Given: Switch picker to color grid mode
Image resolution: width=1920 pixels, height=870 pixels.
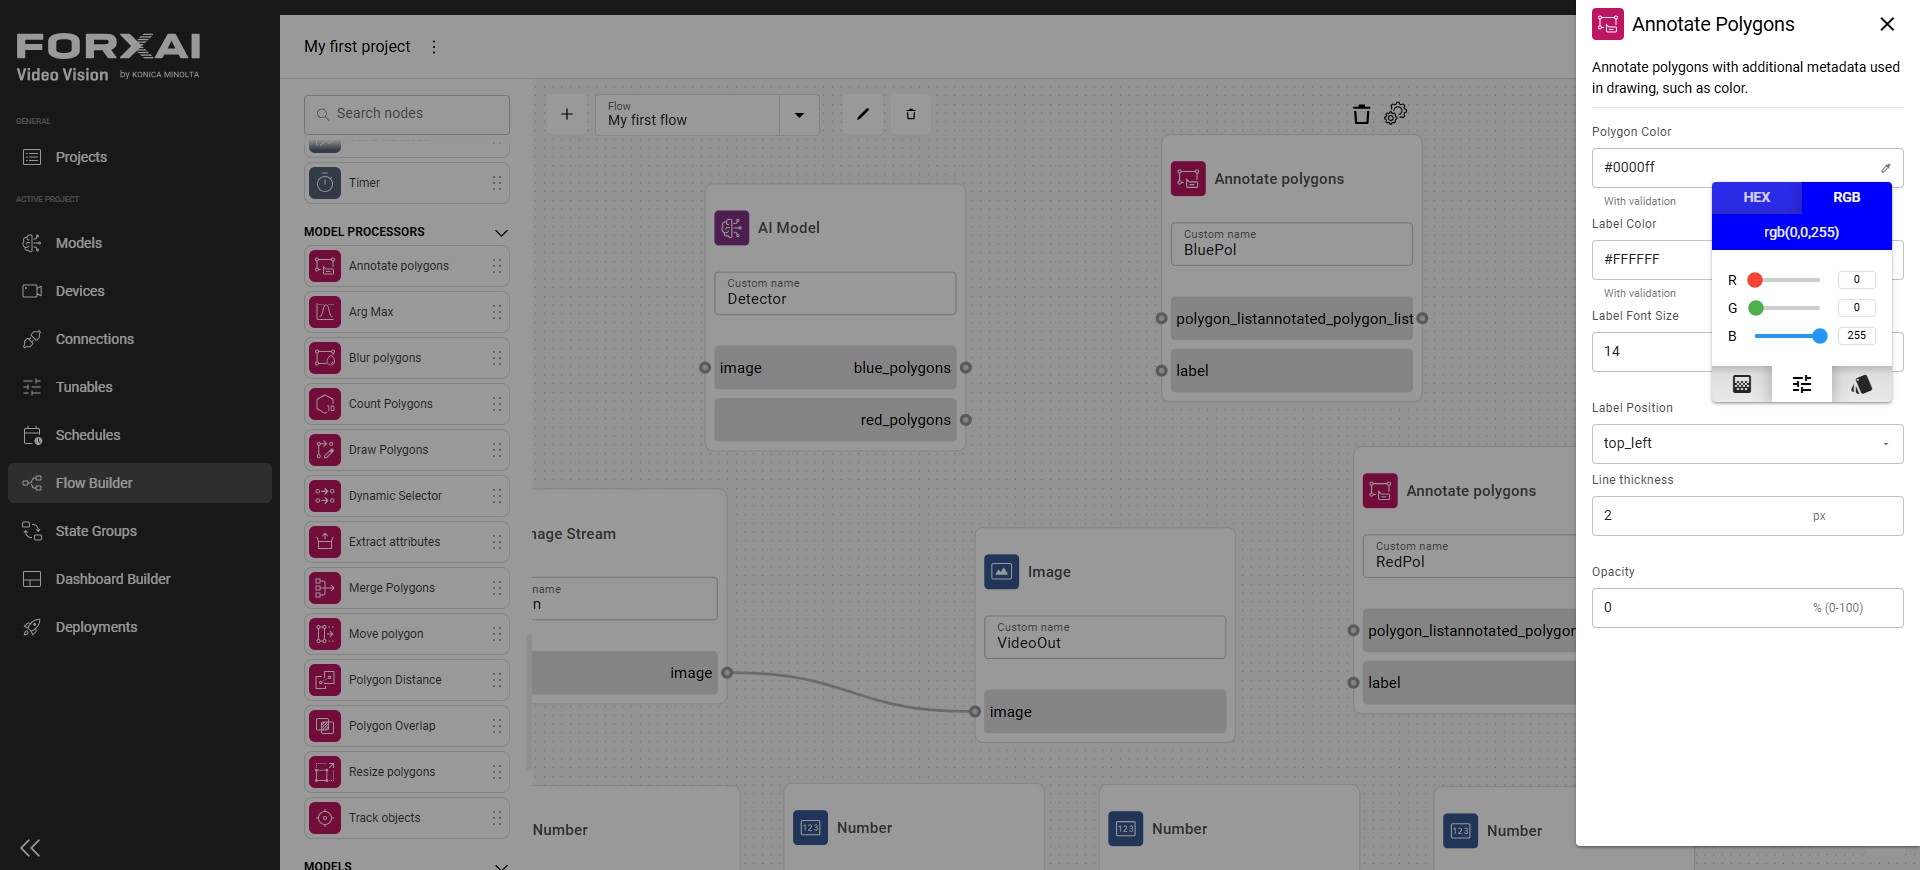Looking at the screenshot, I should click(x=1742, y=385).
